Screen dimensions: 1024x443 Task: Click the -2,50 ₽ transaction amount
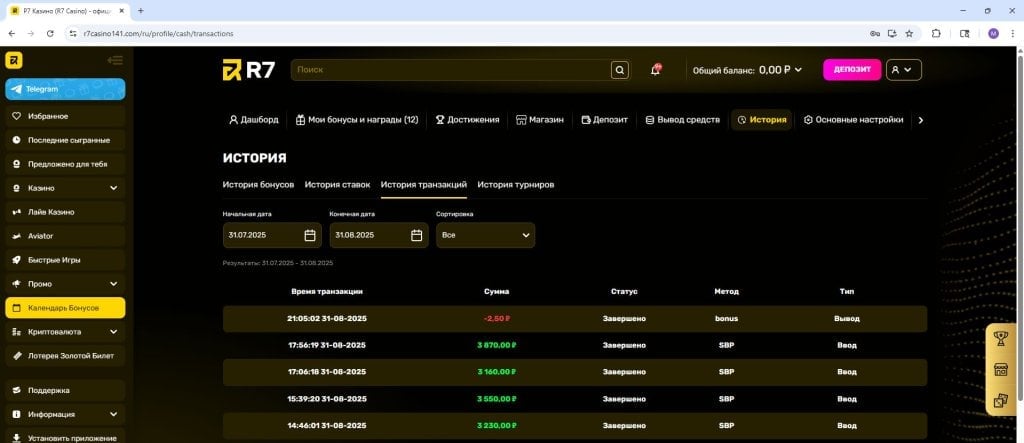click(x=497, y=319)
